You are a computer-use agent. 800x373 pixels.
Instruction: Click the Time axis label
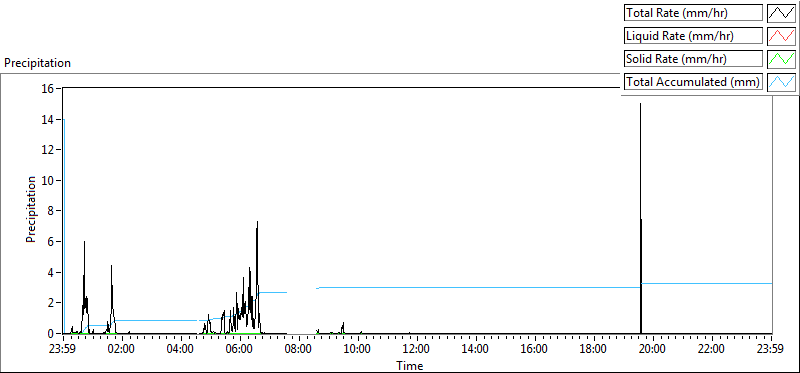click(410, 366)
